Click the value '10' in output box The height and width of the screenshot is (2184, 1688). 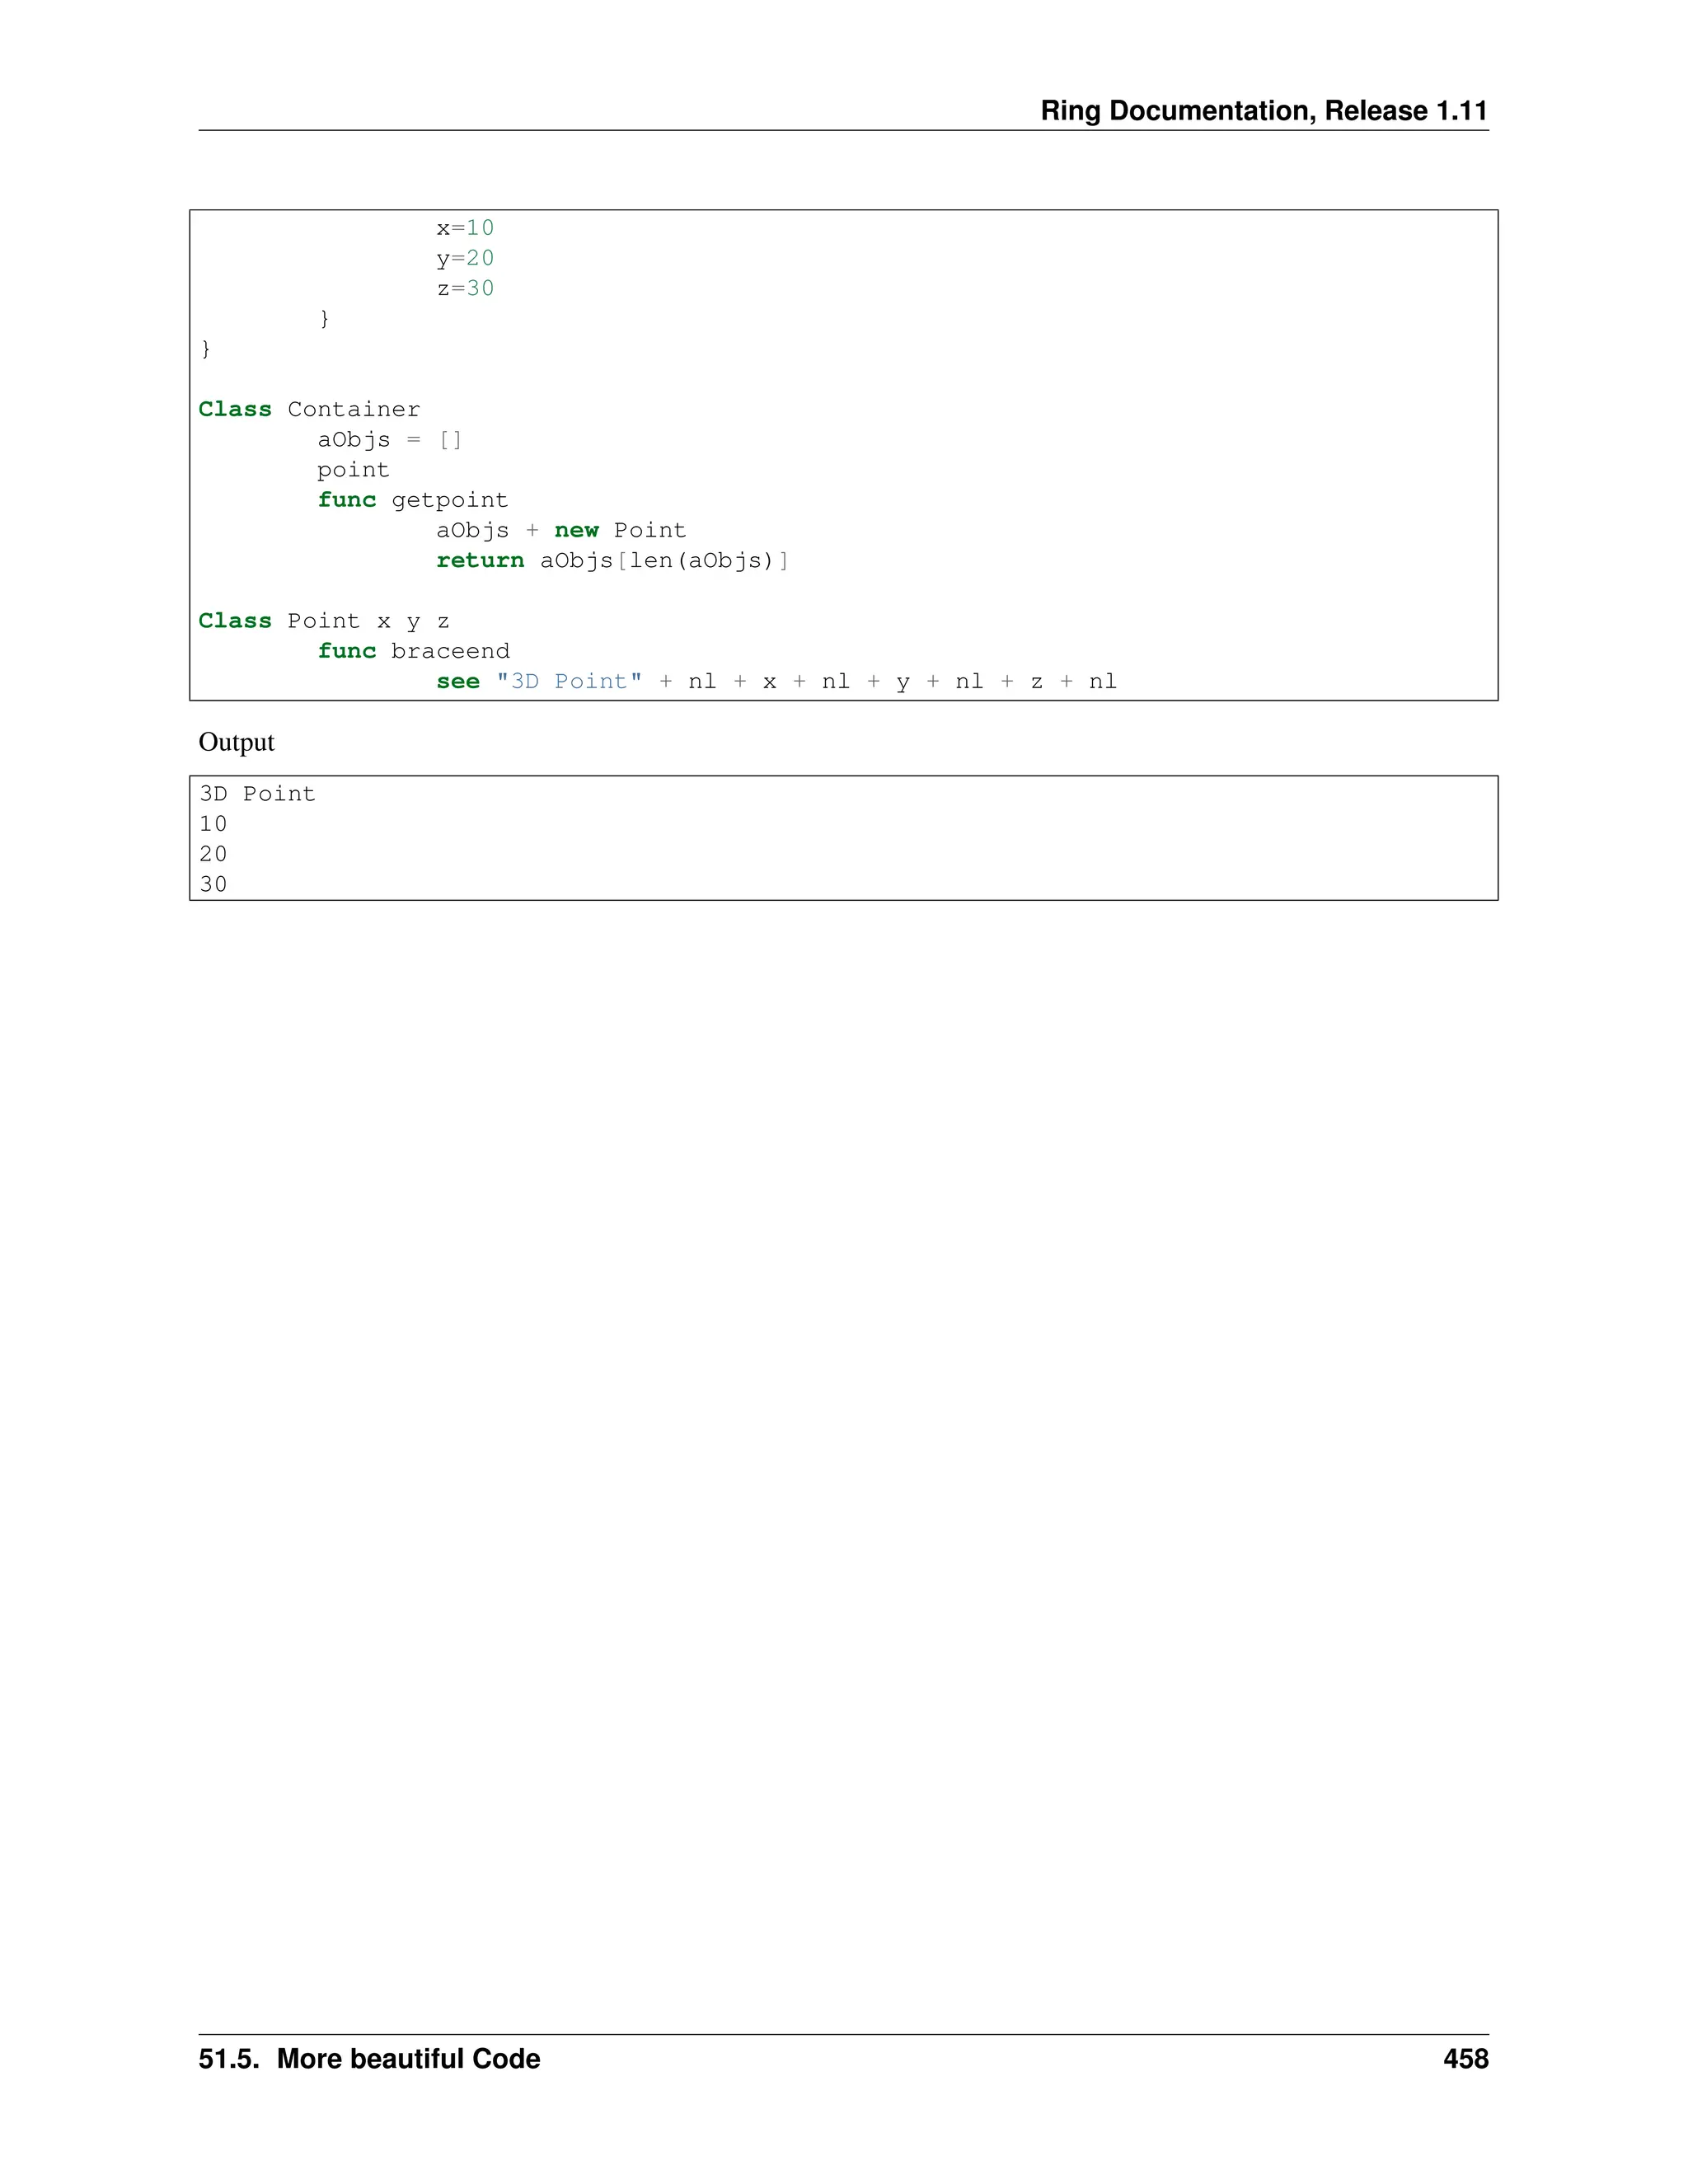point(213,824)
